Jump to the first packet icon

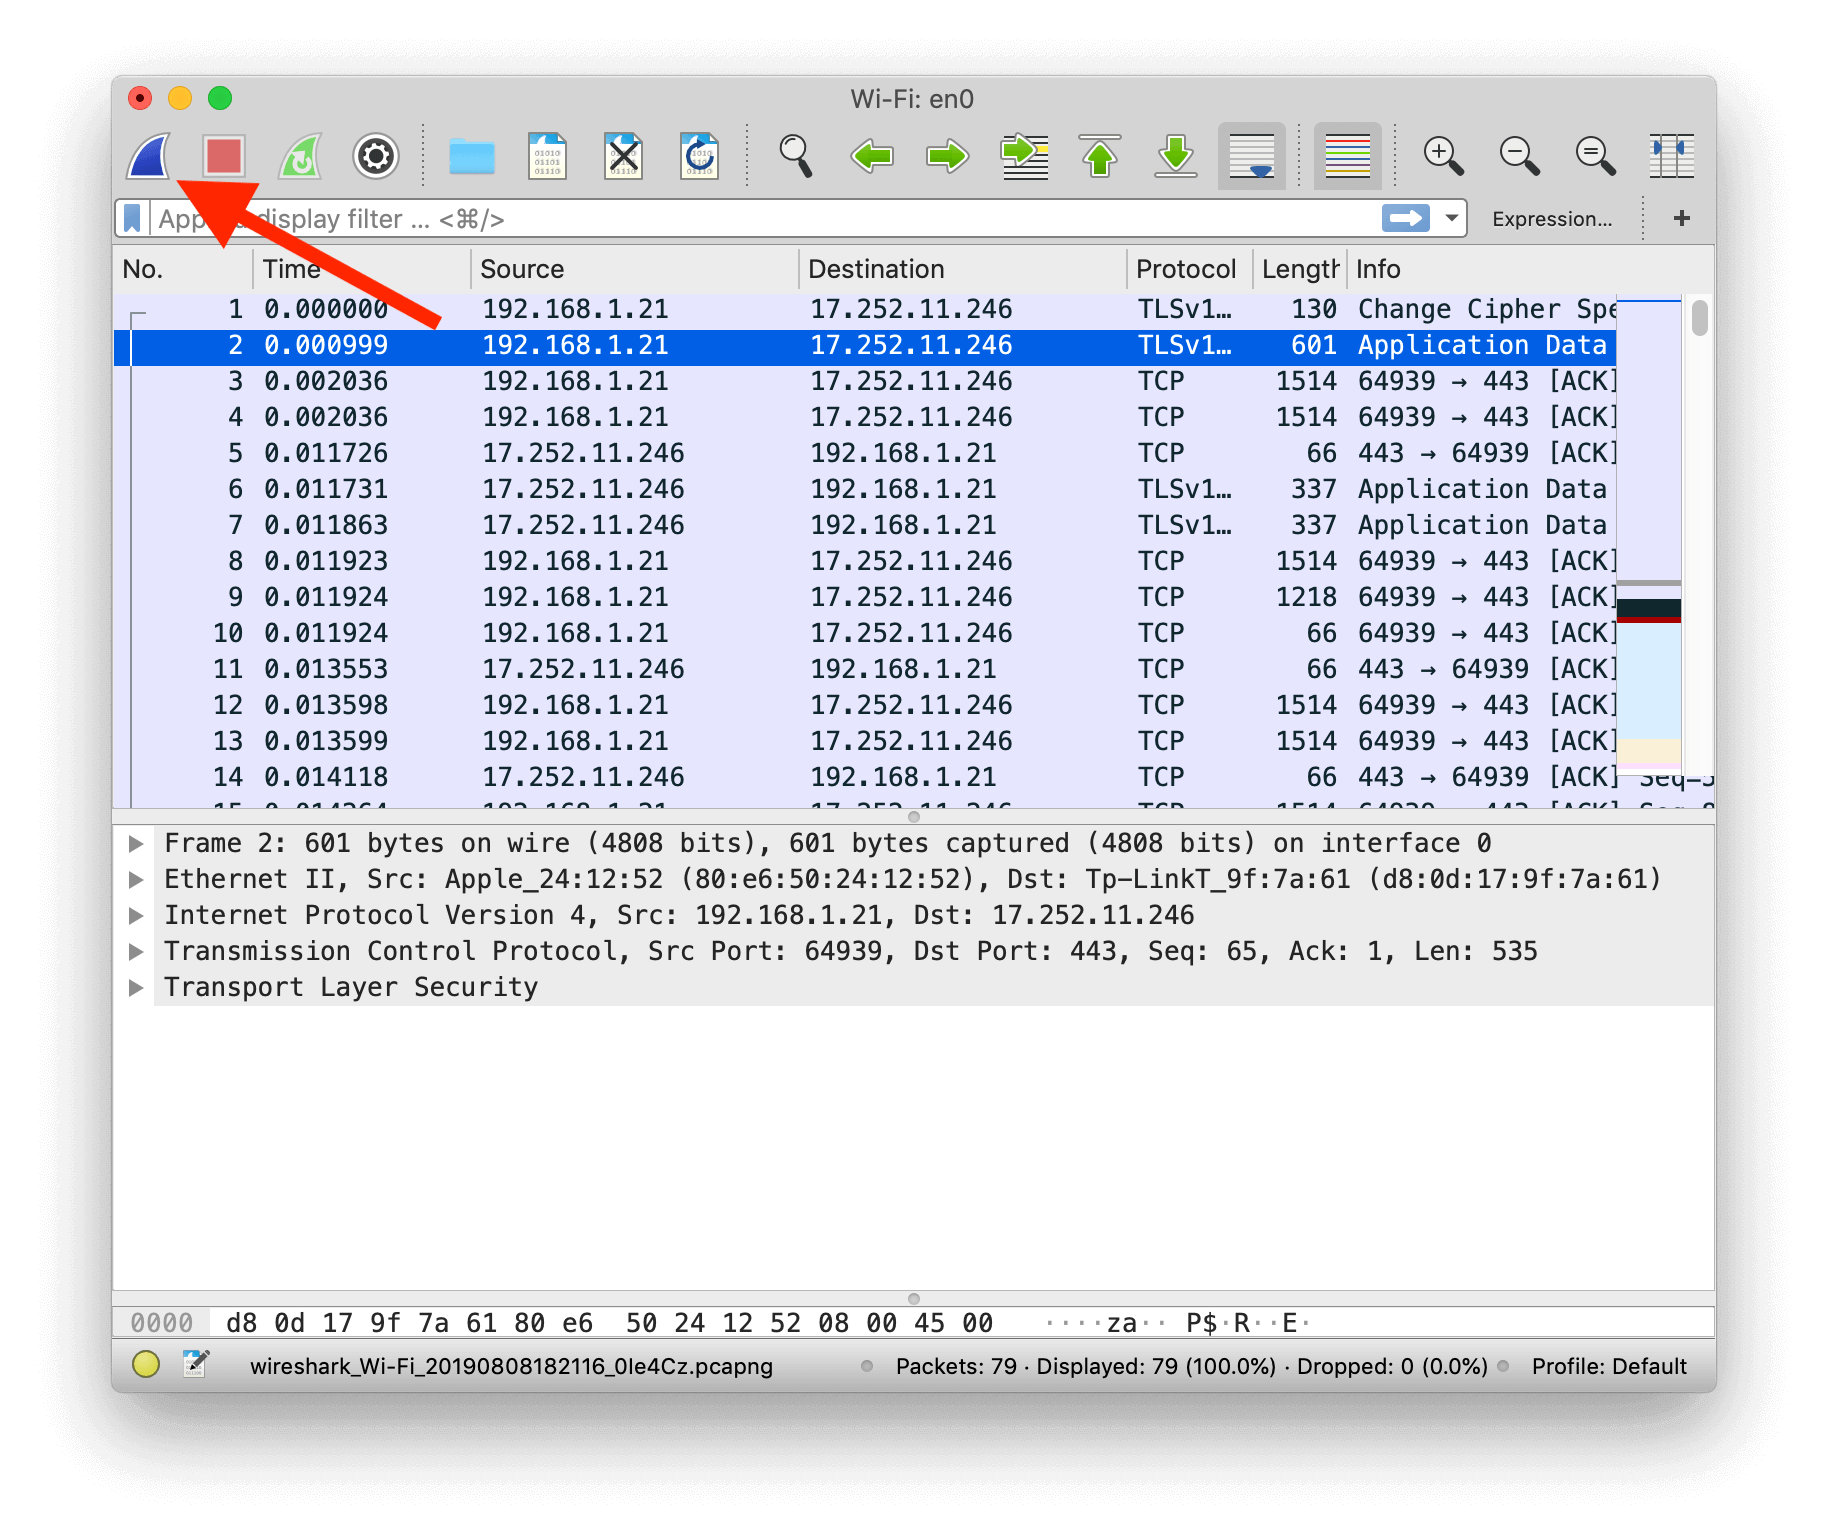(1100, 156)
